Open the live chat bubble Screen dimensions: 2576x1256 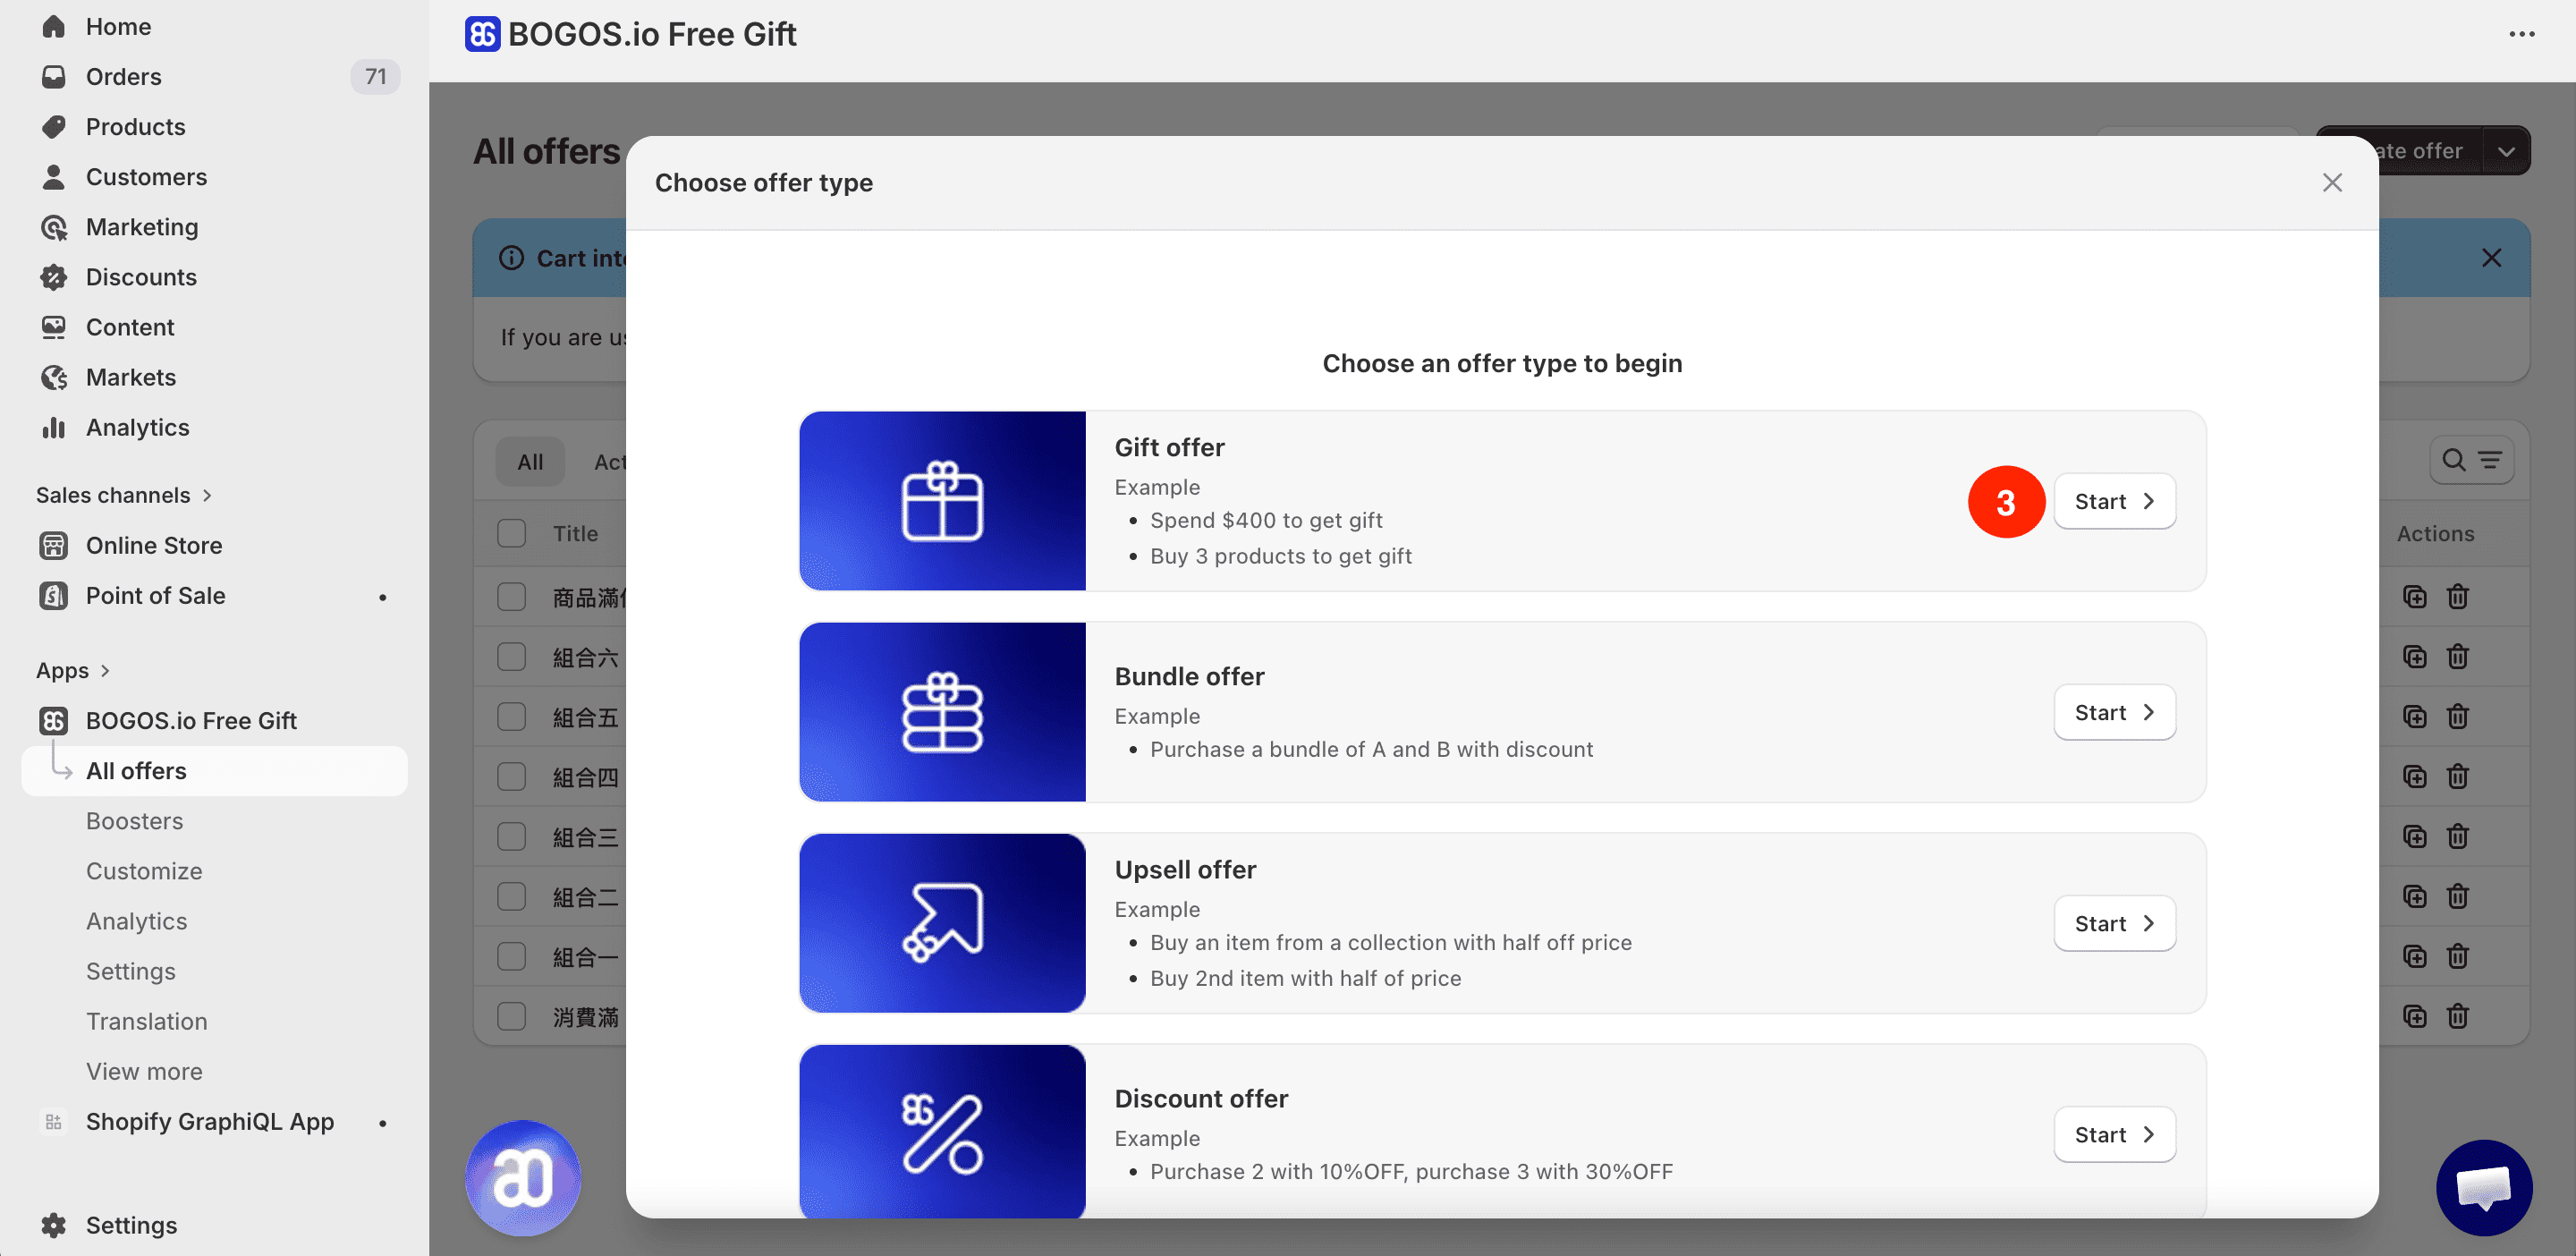(x=2484, y=1187)
